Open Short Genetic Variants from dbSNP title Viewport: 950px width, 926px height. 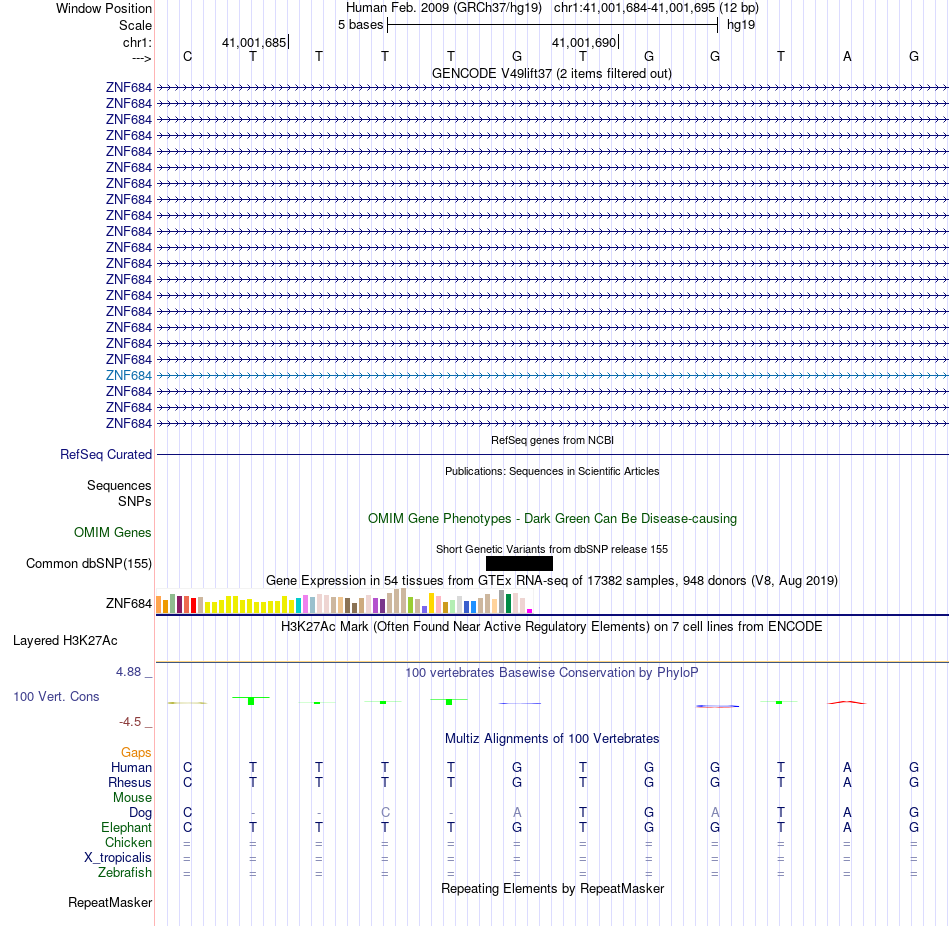pos(552,549)
